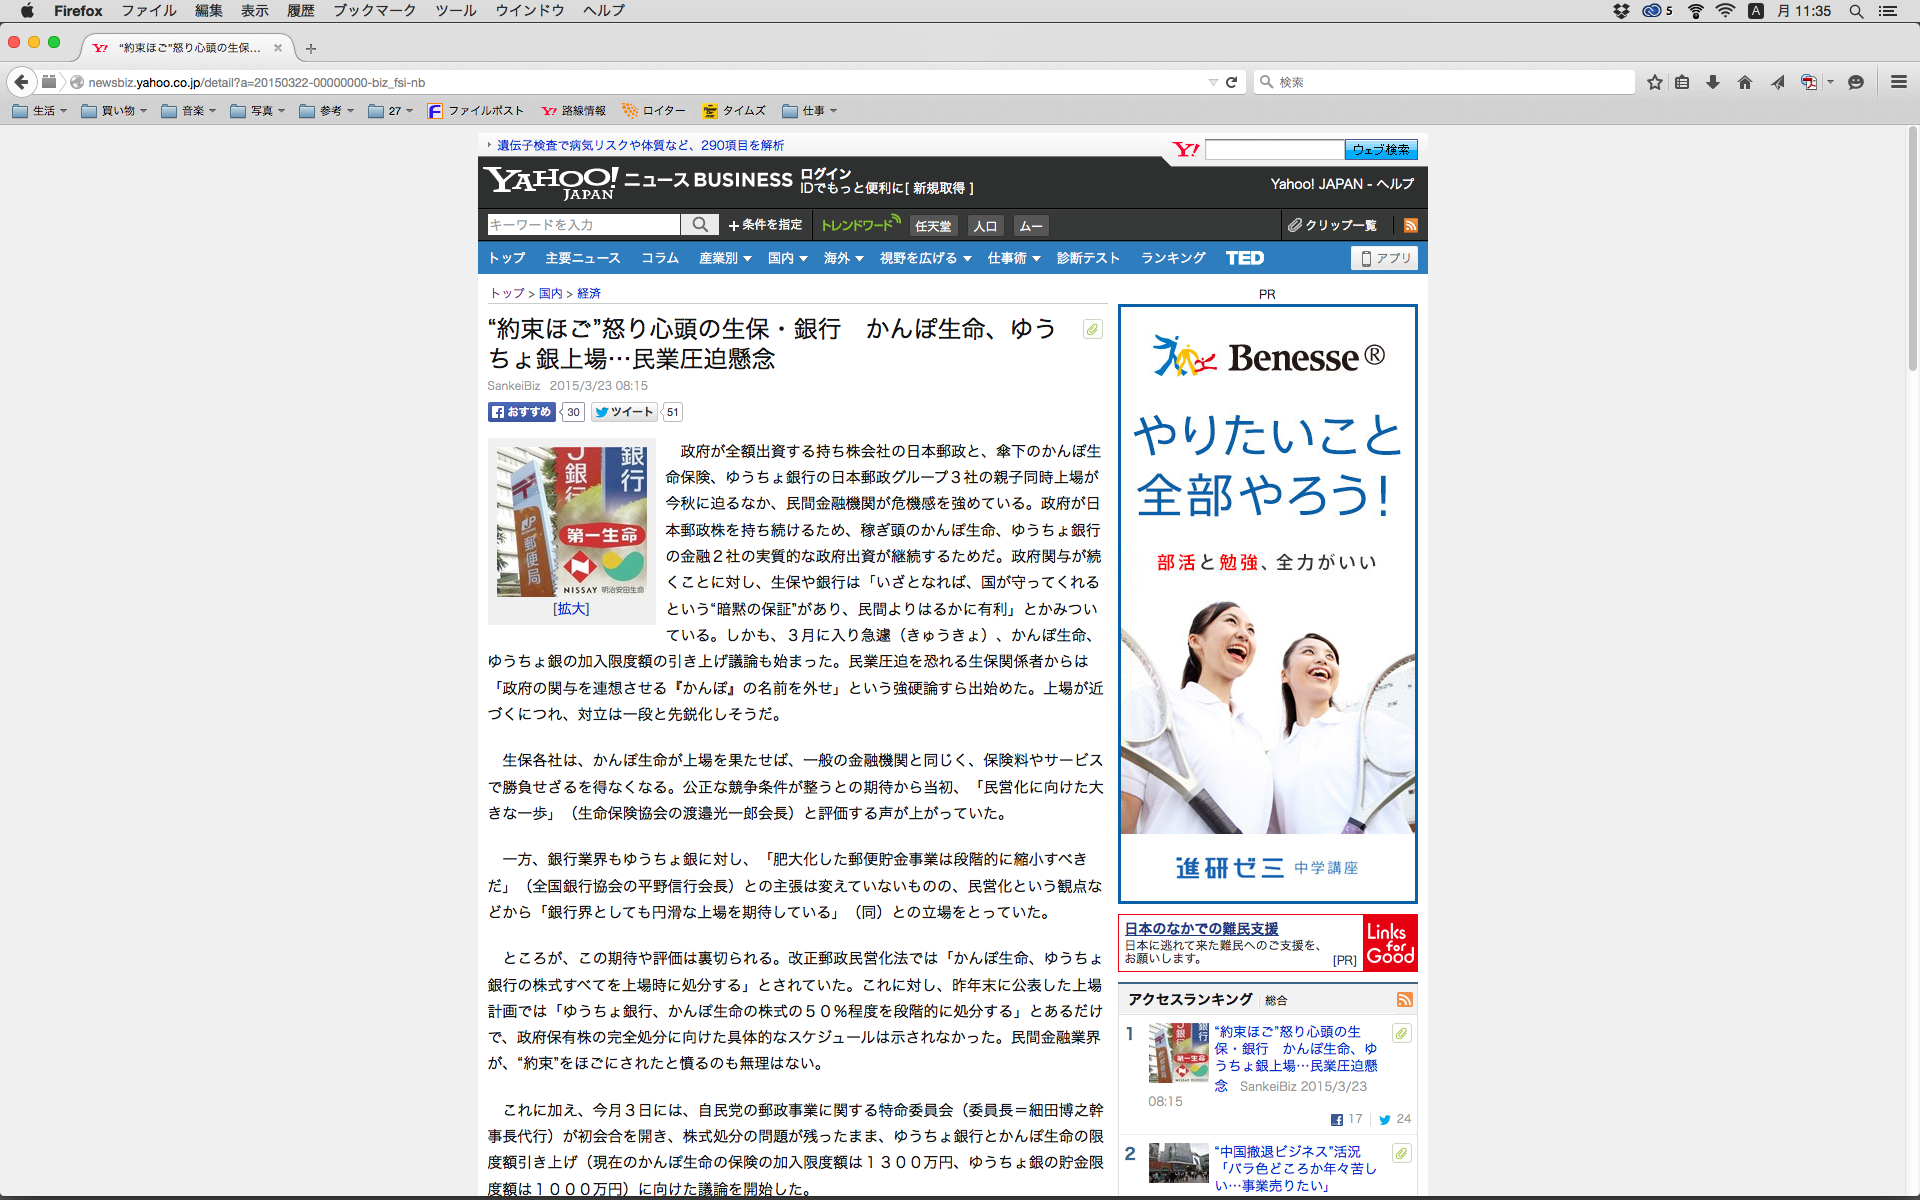The image size is (1920, 1200).
Task: Open the 経済 breadcrumb link
Action: click(589, 293)
